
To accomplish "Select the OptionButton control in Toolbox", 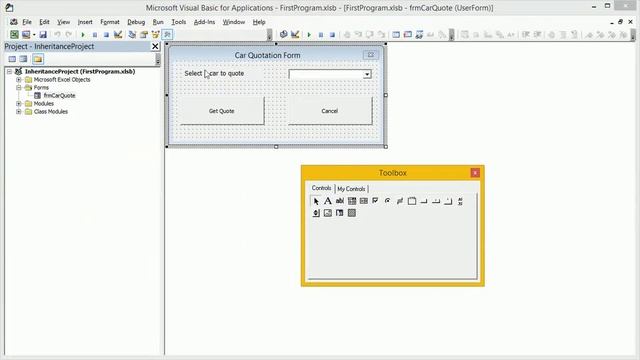I will [x=387, y=201].
